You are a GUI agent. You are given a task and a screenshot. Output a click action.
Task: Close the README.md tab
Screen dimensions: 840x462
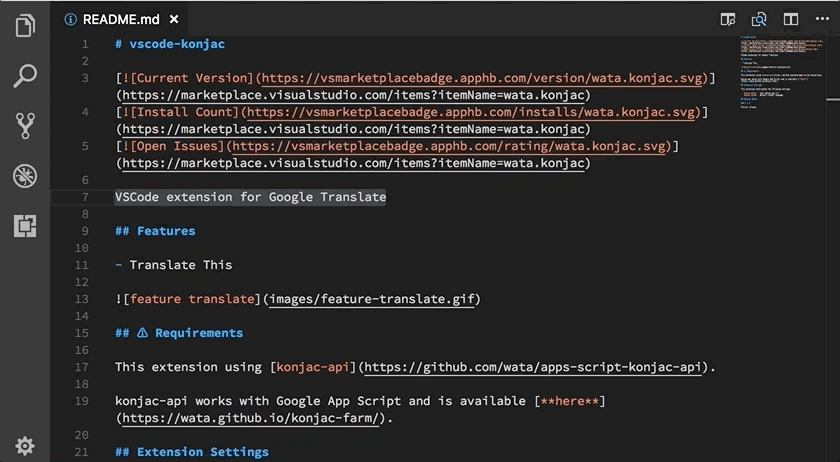[x=174, y=20]
